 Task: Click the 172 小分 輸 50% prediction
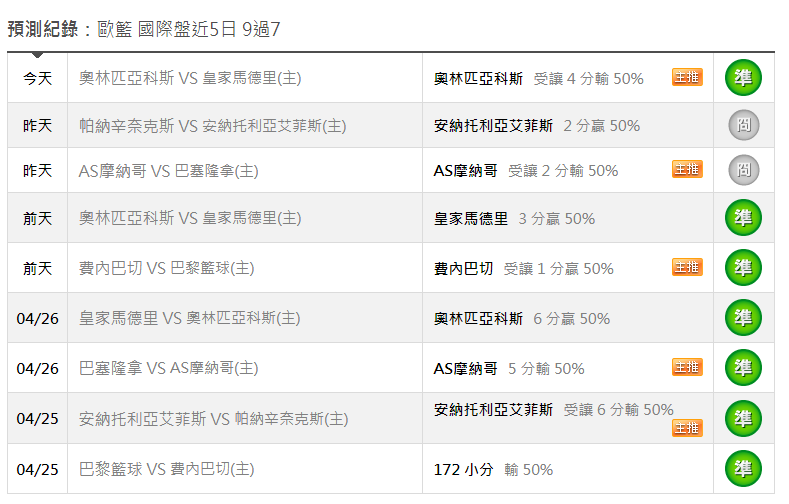(493, 469)
